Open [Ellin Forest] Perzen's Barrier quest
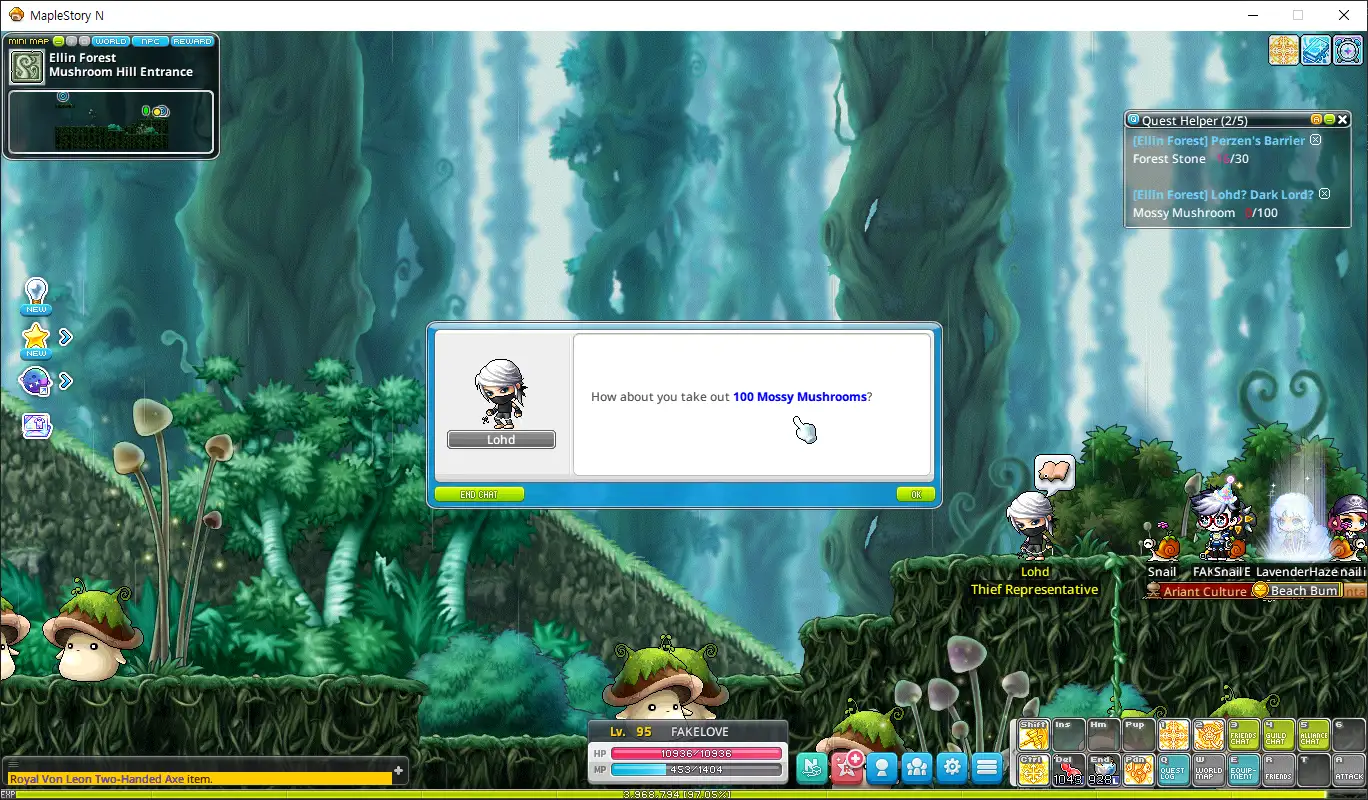Image resolution: width=1368 pixels, height=800 pixels. click(1218, 141)
